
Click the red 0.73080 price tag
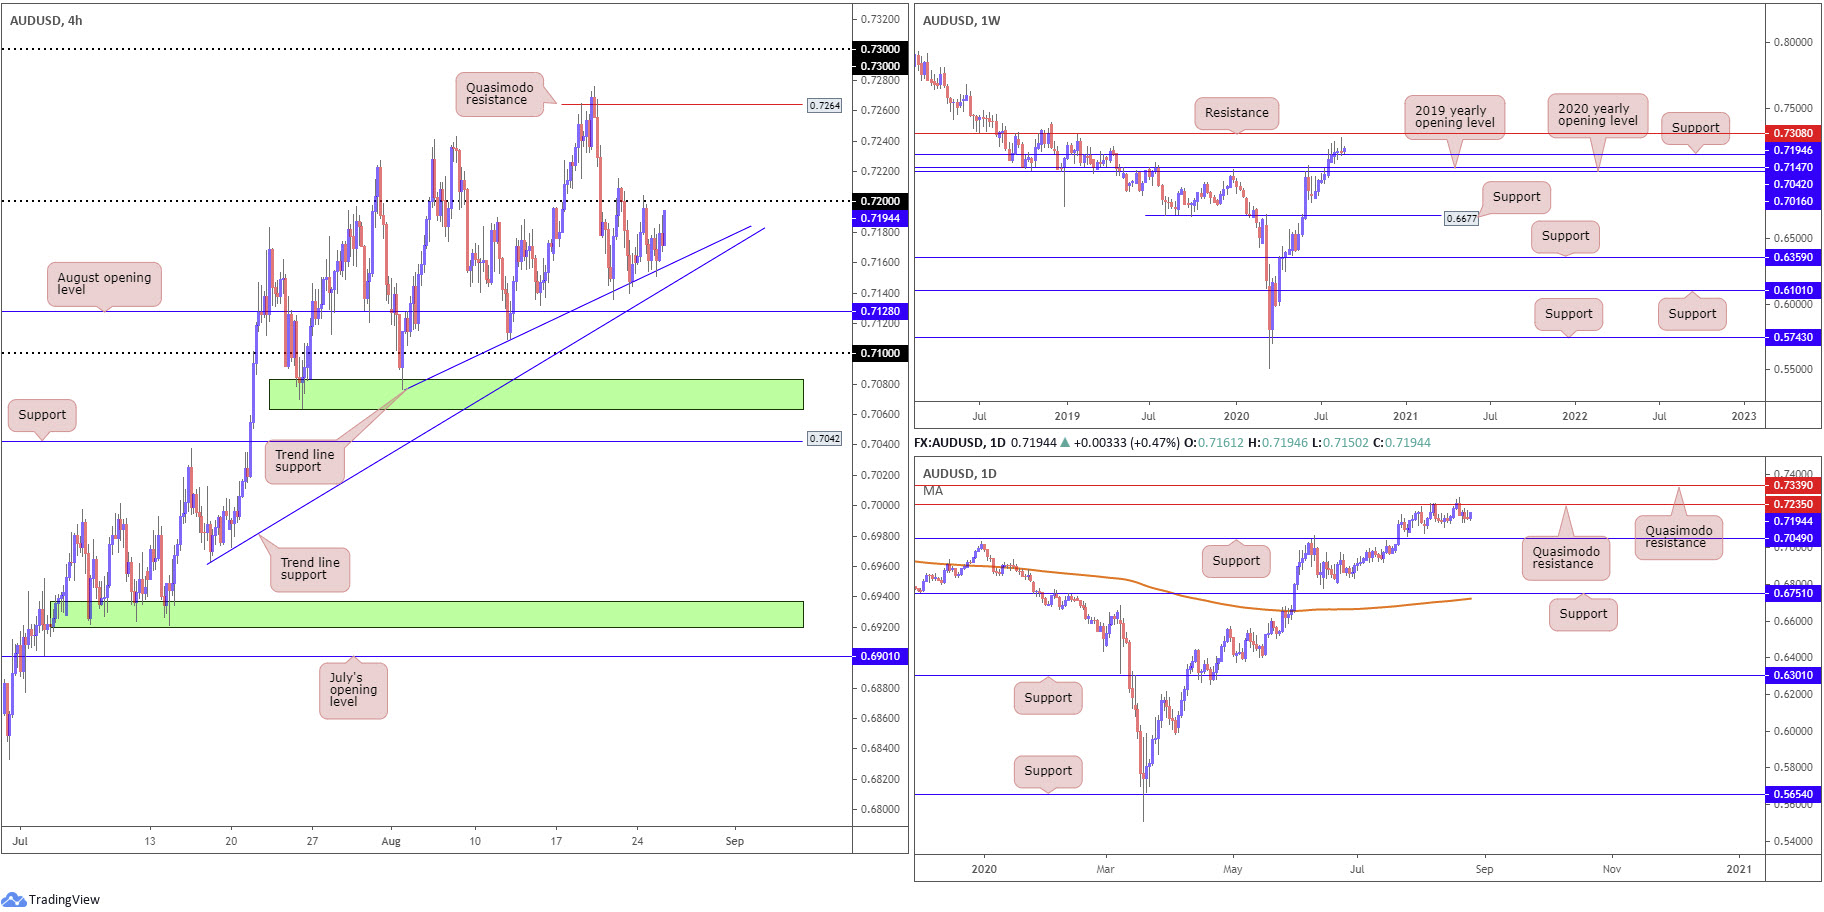(x=1793, y=133)
